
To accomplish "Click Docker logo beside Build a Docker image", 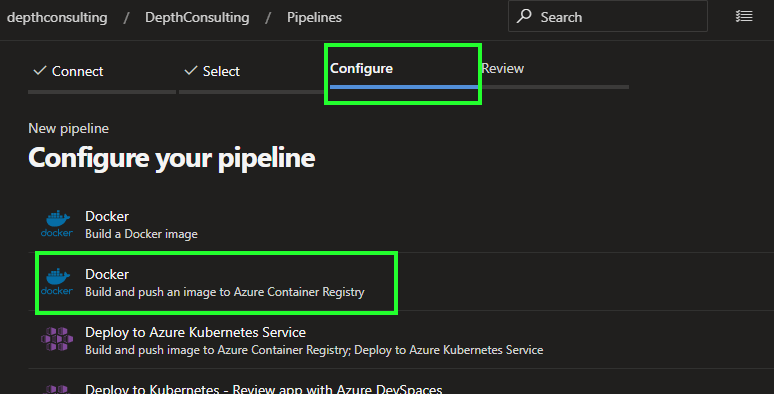I will tap(57, 224).
